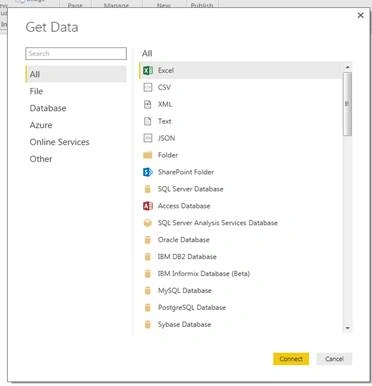Click the SQL Server Database icon
372x386 pixels.
(148, 189)
